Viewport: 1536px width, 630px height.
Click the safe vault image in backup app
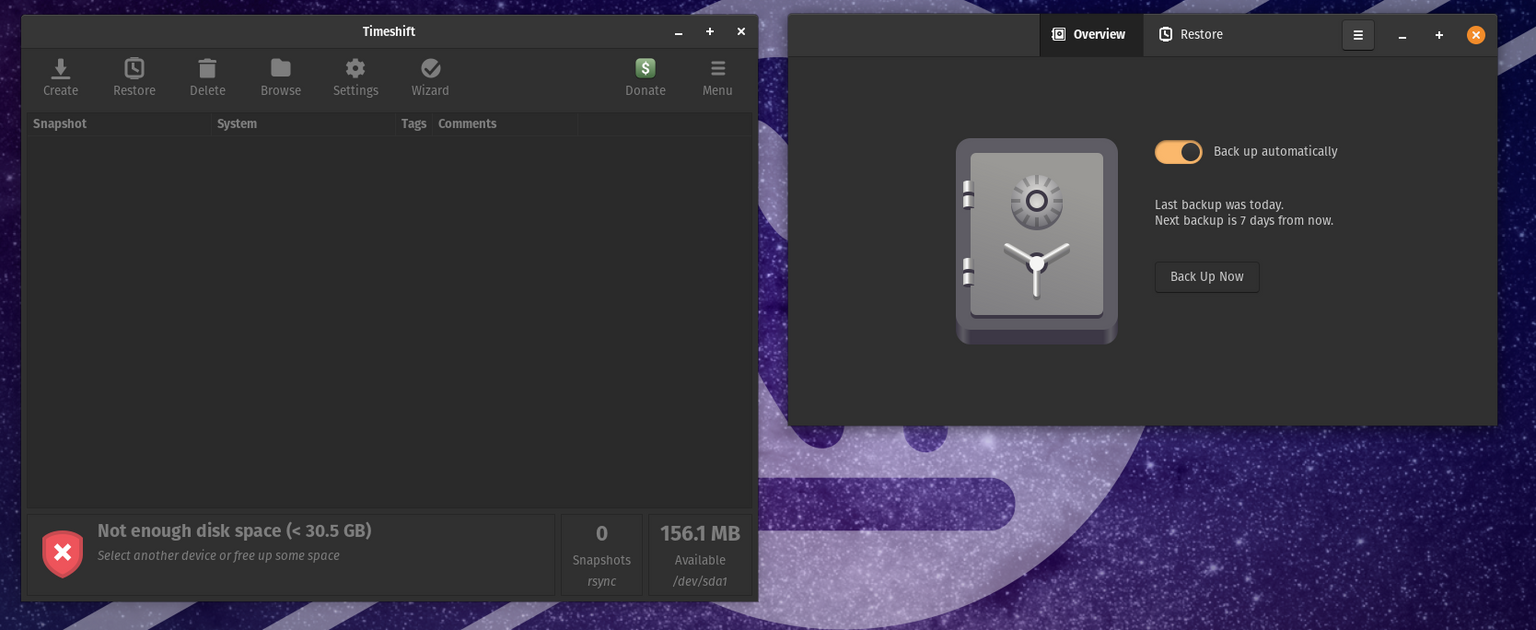(1036, 241)
